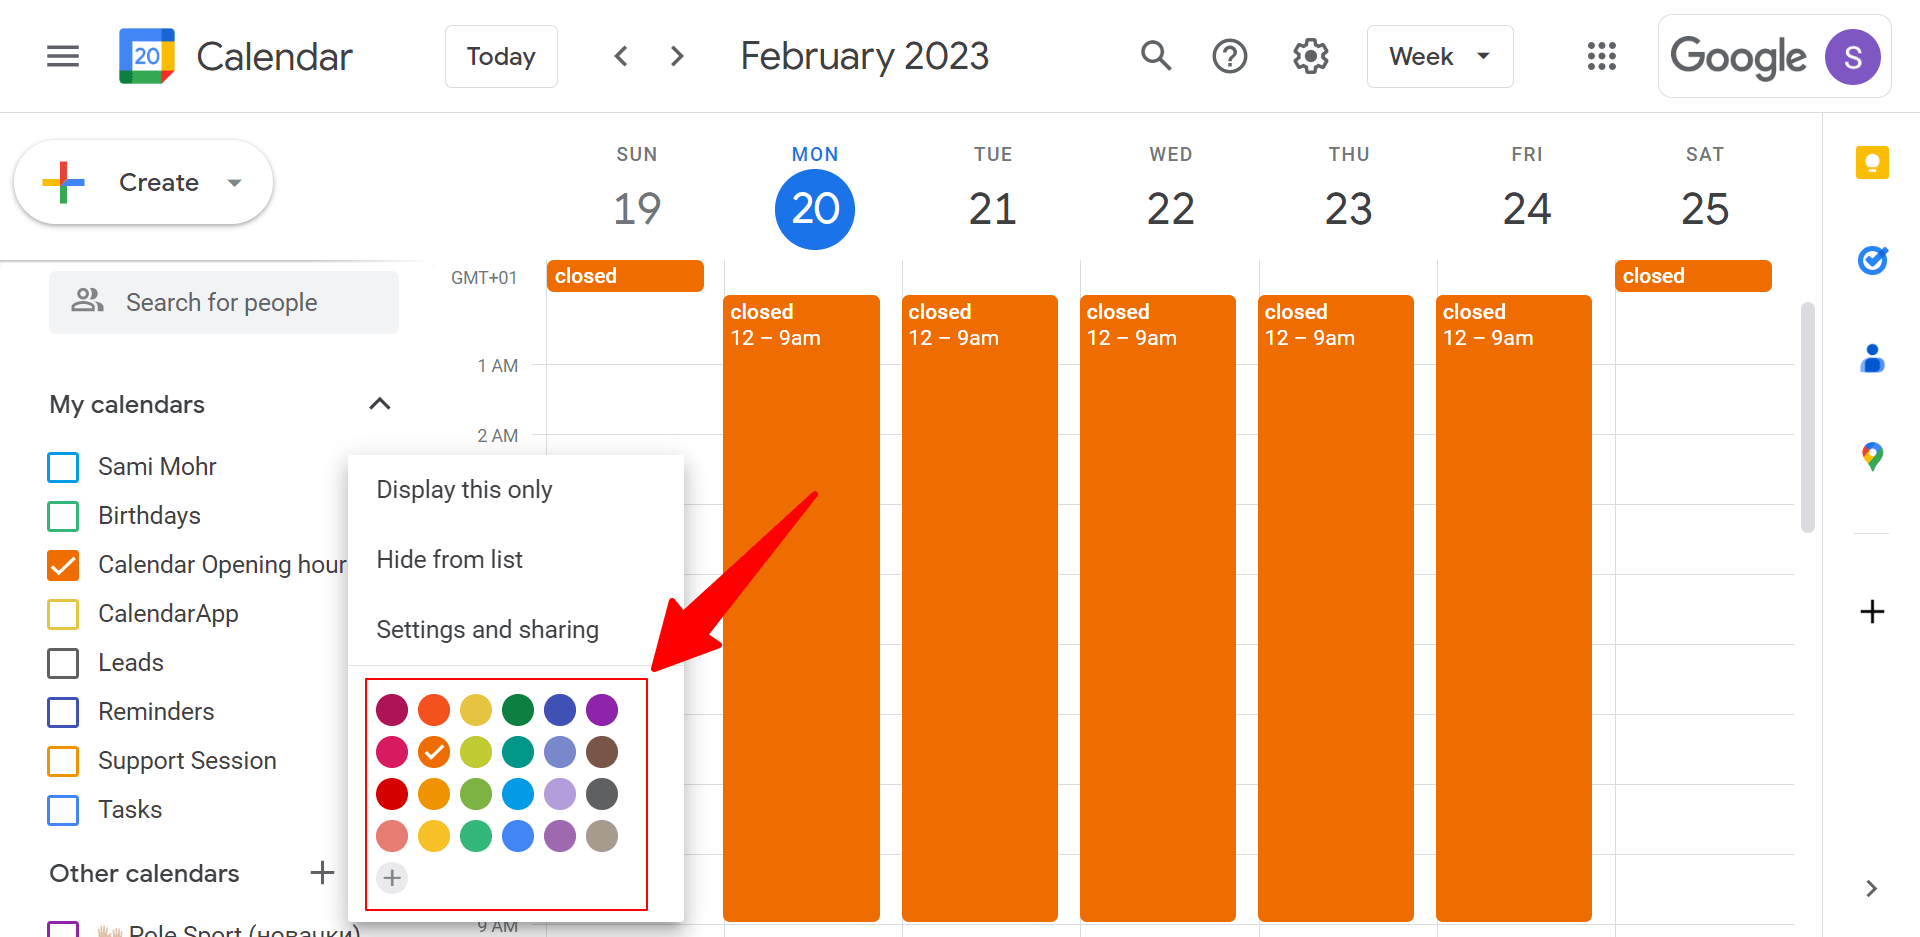The image size is (1920, 937).
Task: Select Settings and sharing menu entry
Action: tap(487, 629)
